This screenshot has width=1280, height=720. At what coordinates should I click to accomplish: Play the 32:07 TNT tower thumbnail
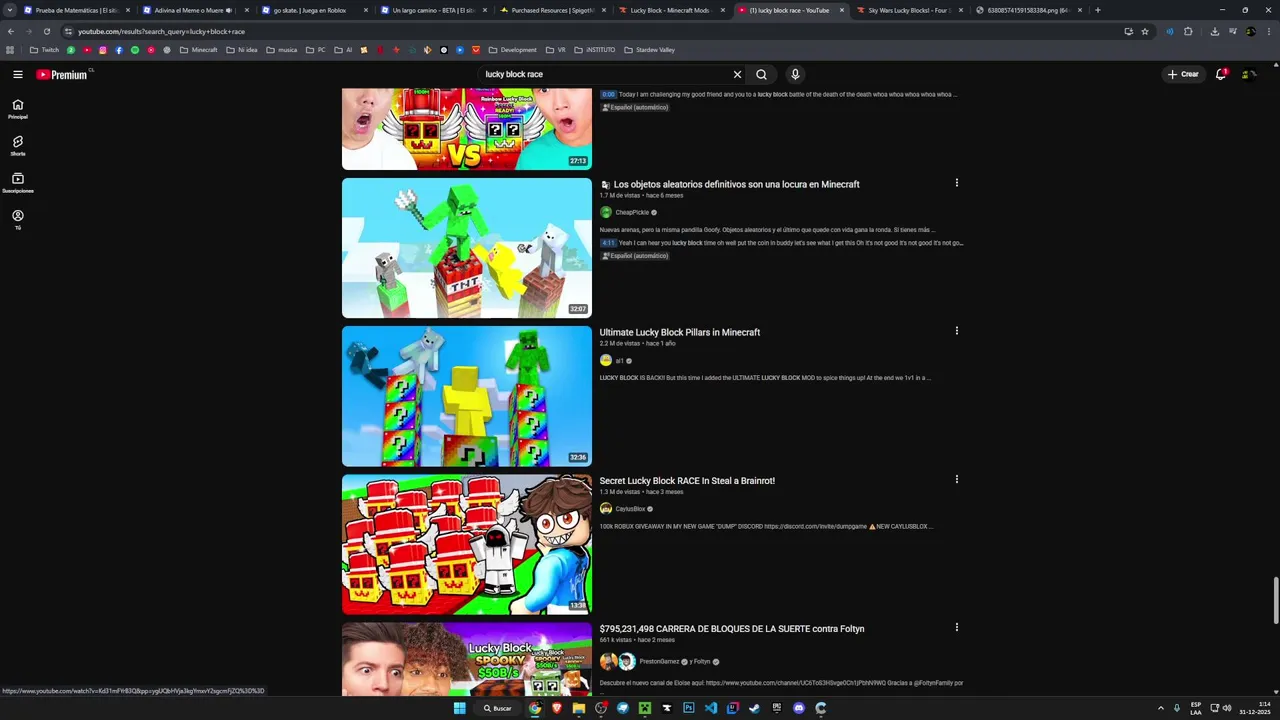point(467,247)
